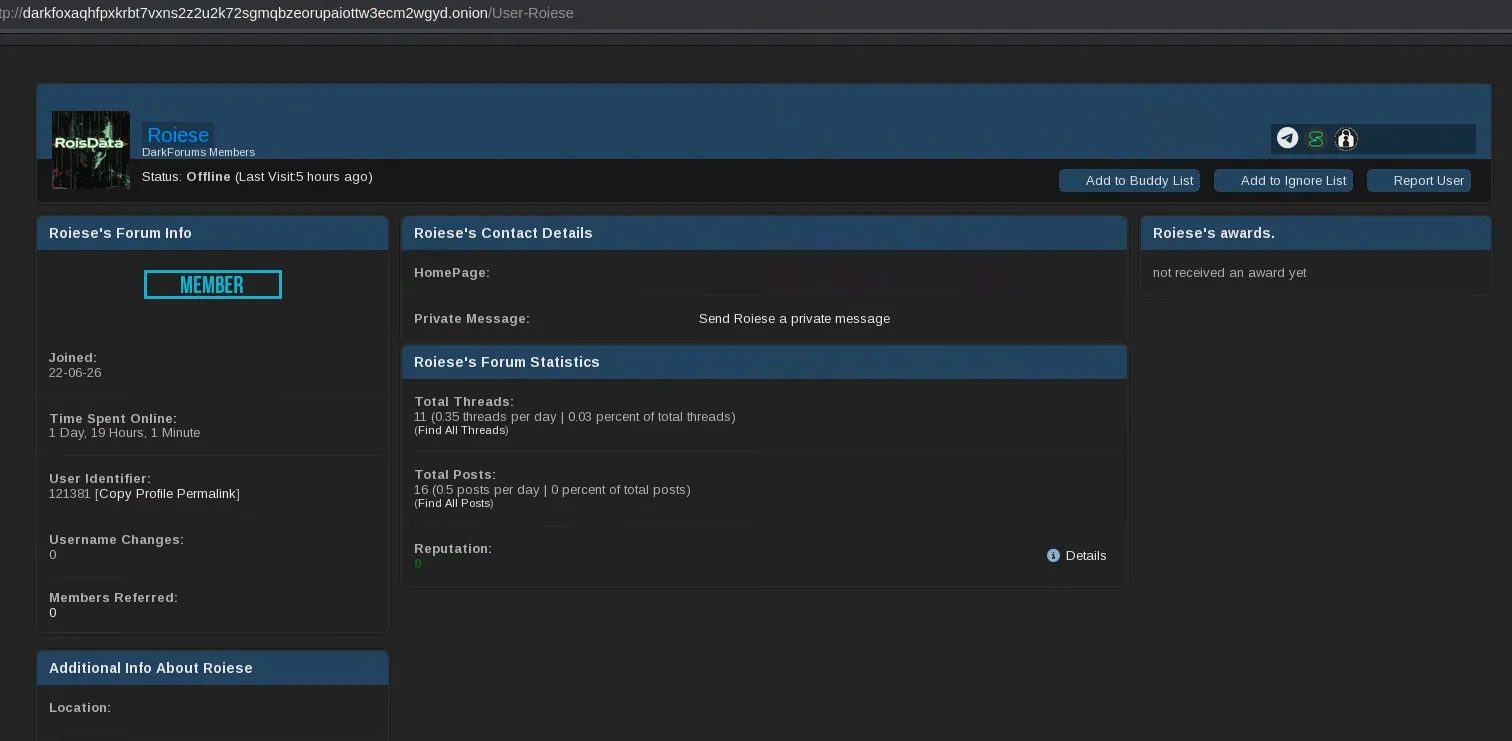The width and height of the screenshot is (1512, 741).
Task: Click the green Session messenger icon
Action: [1316, 139]
